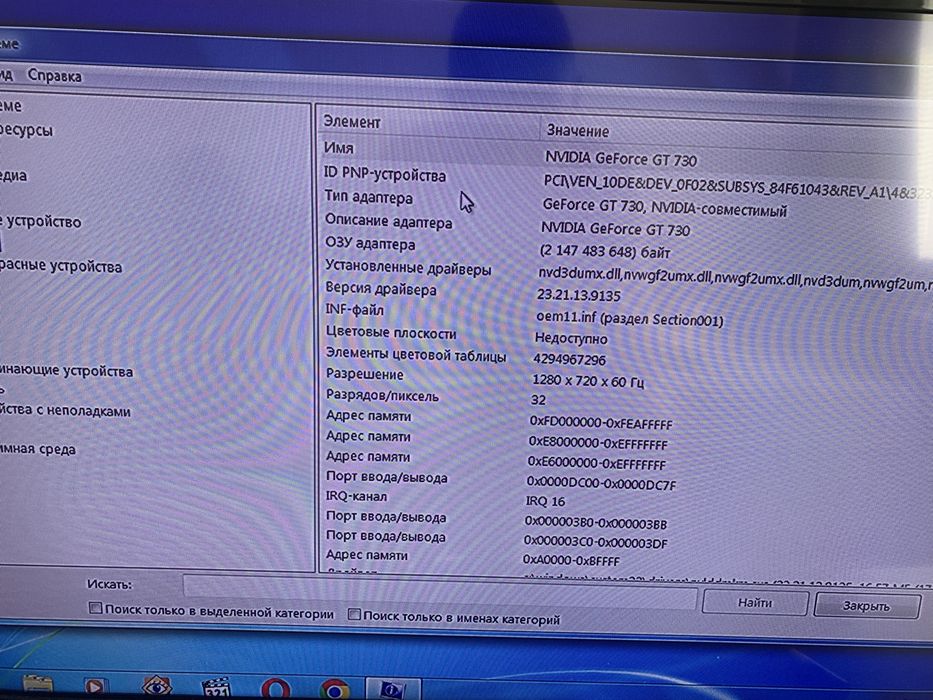
Task: Click the value '4294967296'
Action: click(569, 360)
